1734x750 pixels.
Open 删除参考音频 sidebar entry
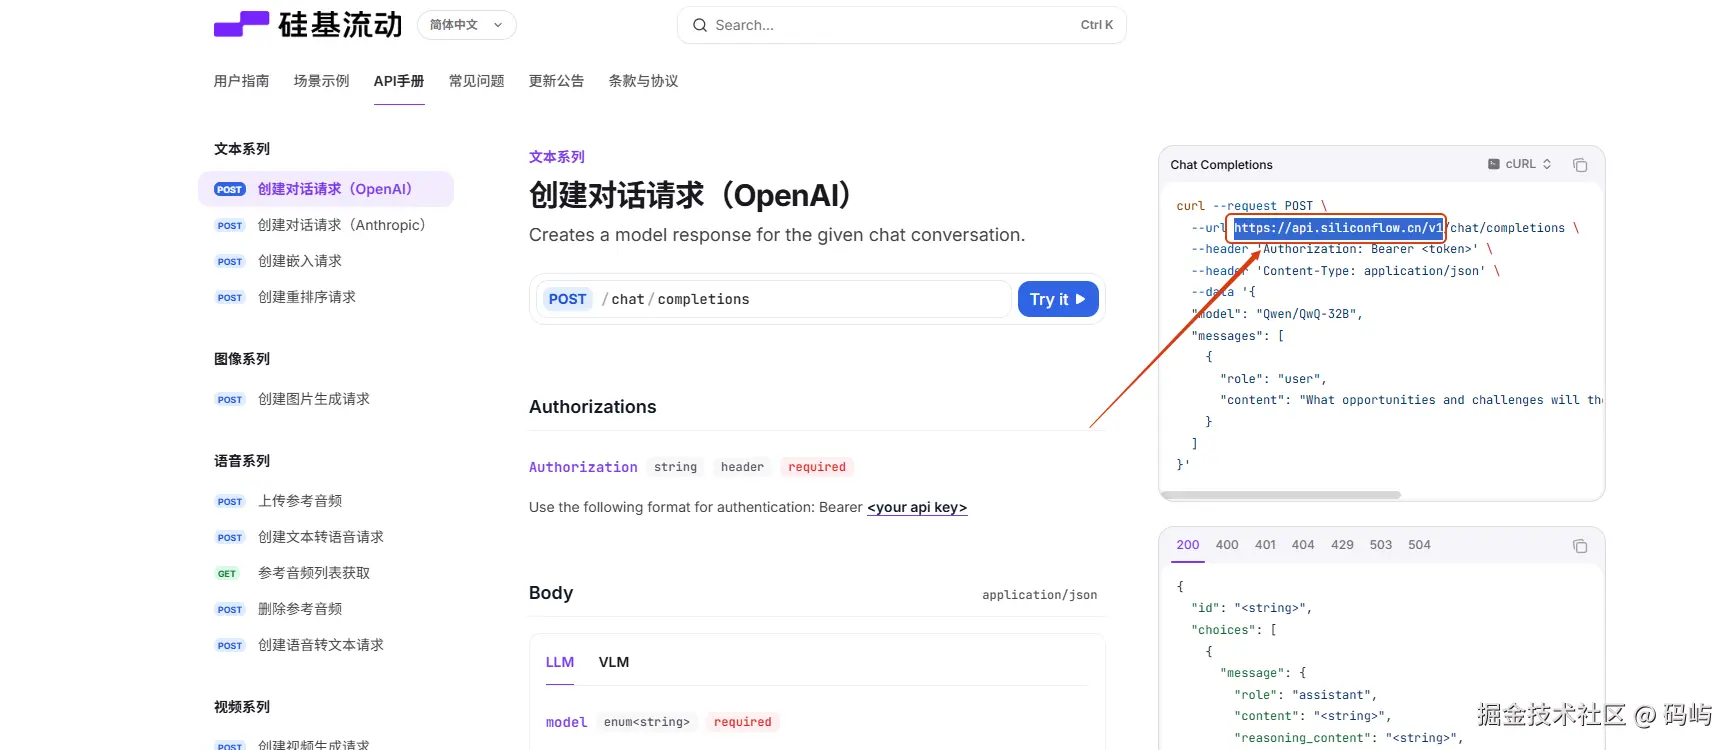(326, 609)
